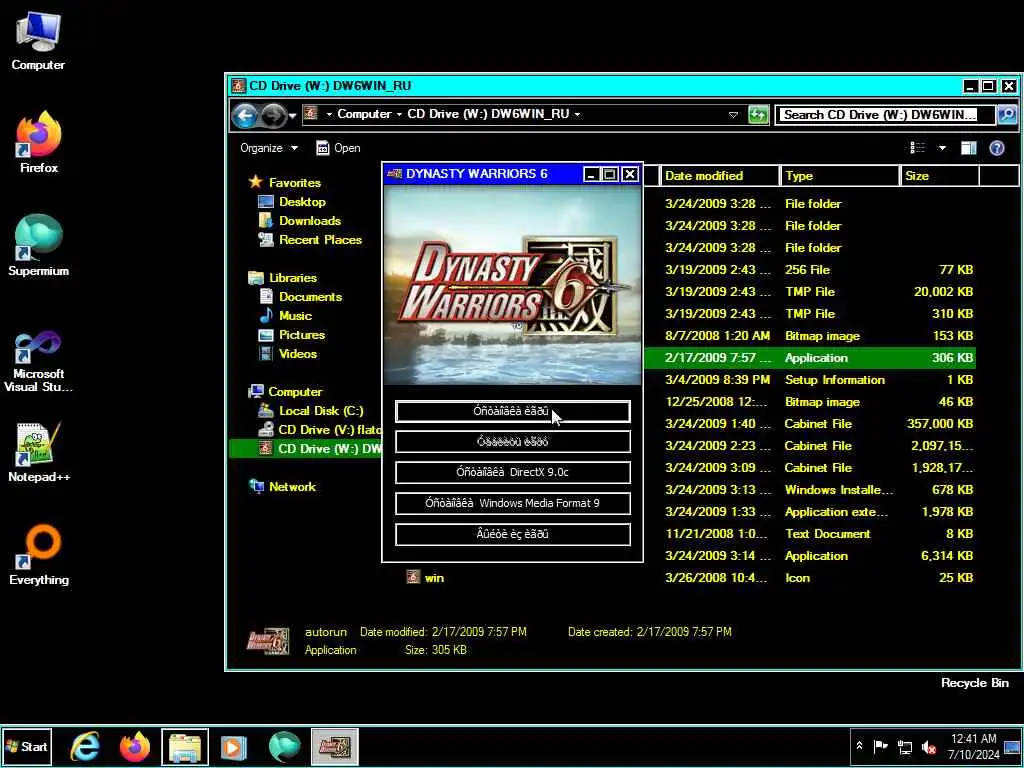1024x768 pixels.
Task: Click the DirectX 9.0c install button
Action: coord(513,472)
